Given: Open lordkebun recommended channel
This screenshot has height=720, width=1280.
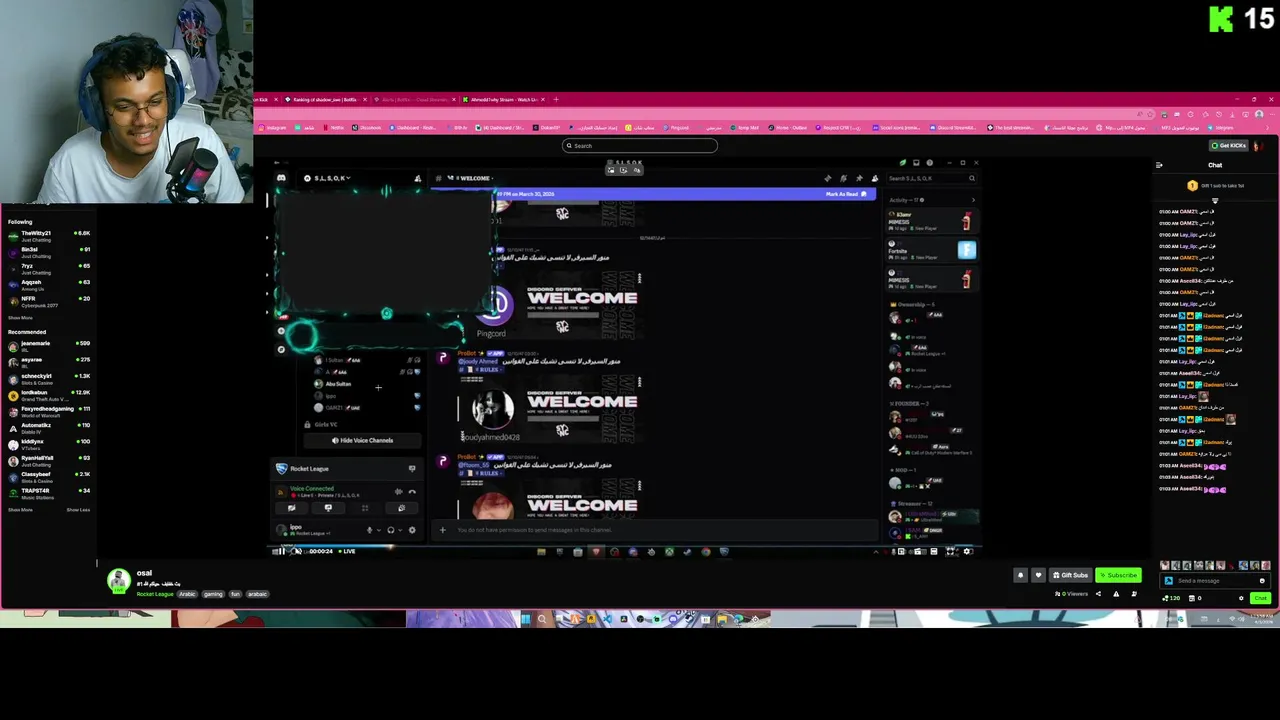Looking at the screenshot, I should click(x=48, y=395).
